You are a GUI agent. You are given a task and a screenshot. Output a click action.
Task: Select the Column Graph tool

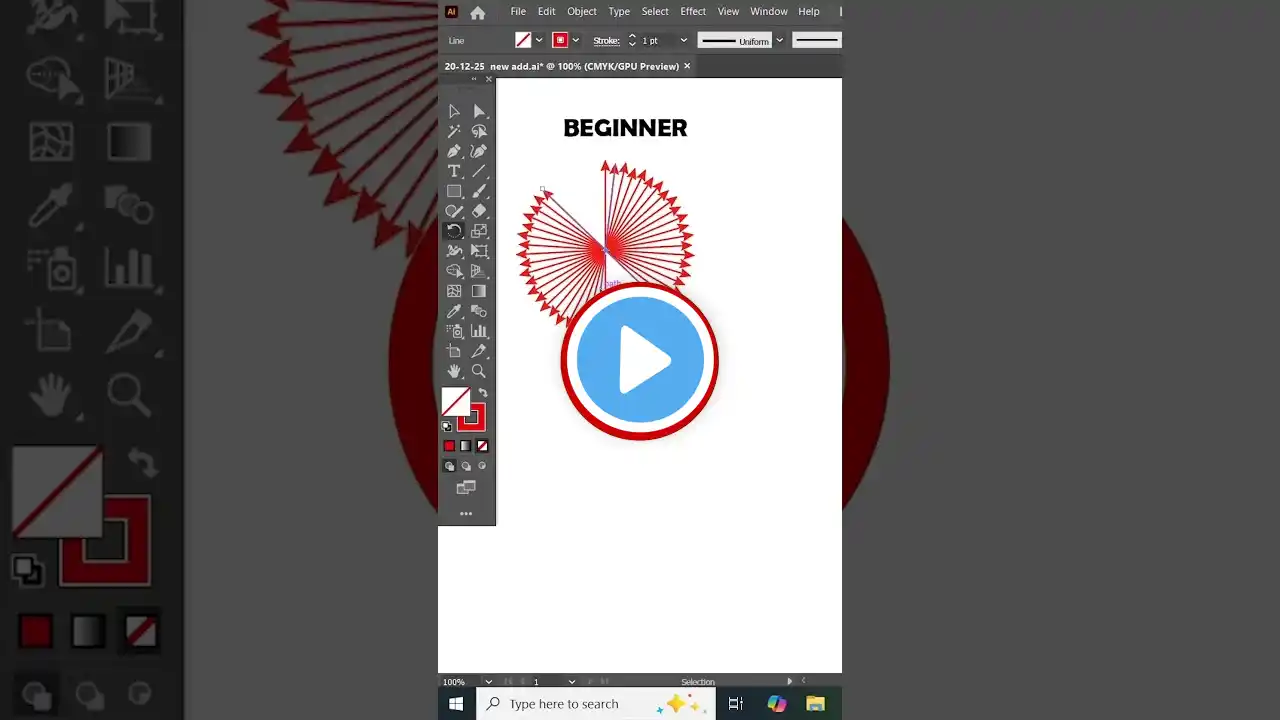click(479, 331)
